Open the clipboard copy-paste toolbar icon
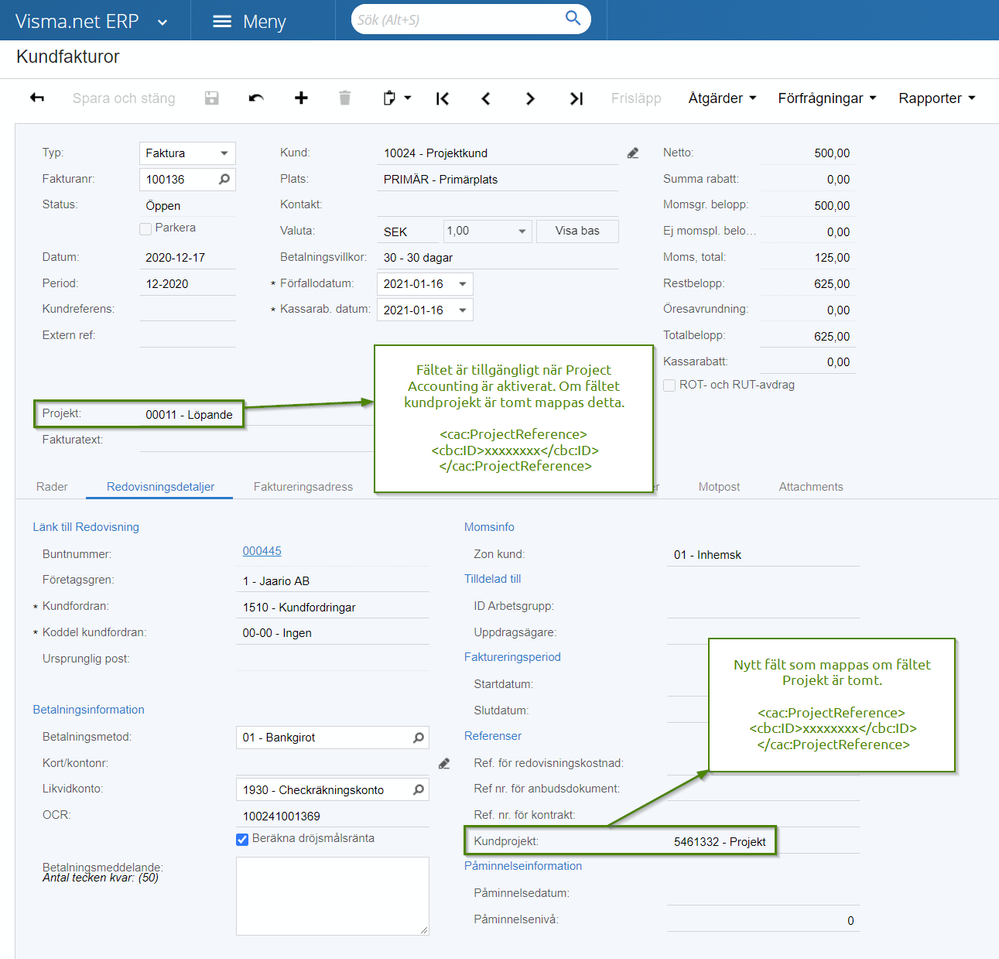Image resolution: width=999 pixels, height=959 pixels. (x=396, y=98)
